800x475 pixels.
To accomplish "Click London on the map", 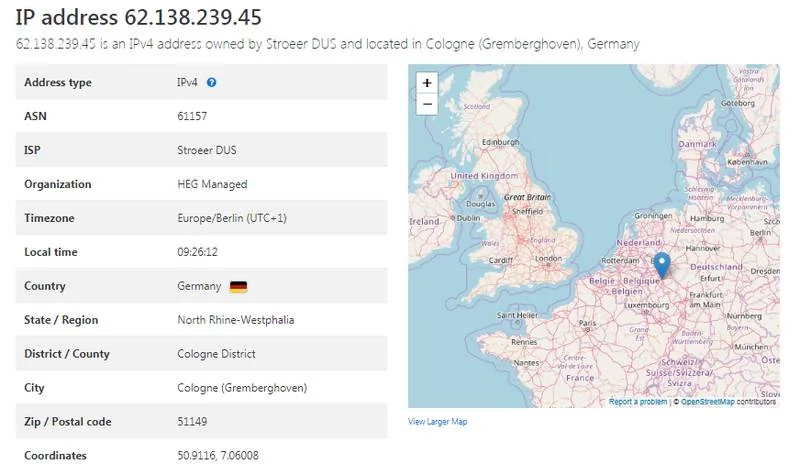I will point(547,259).
